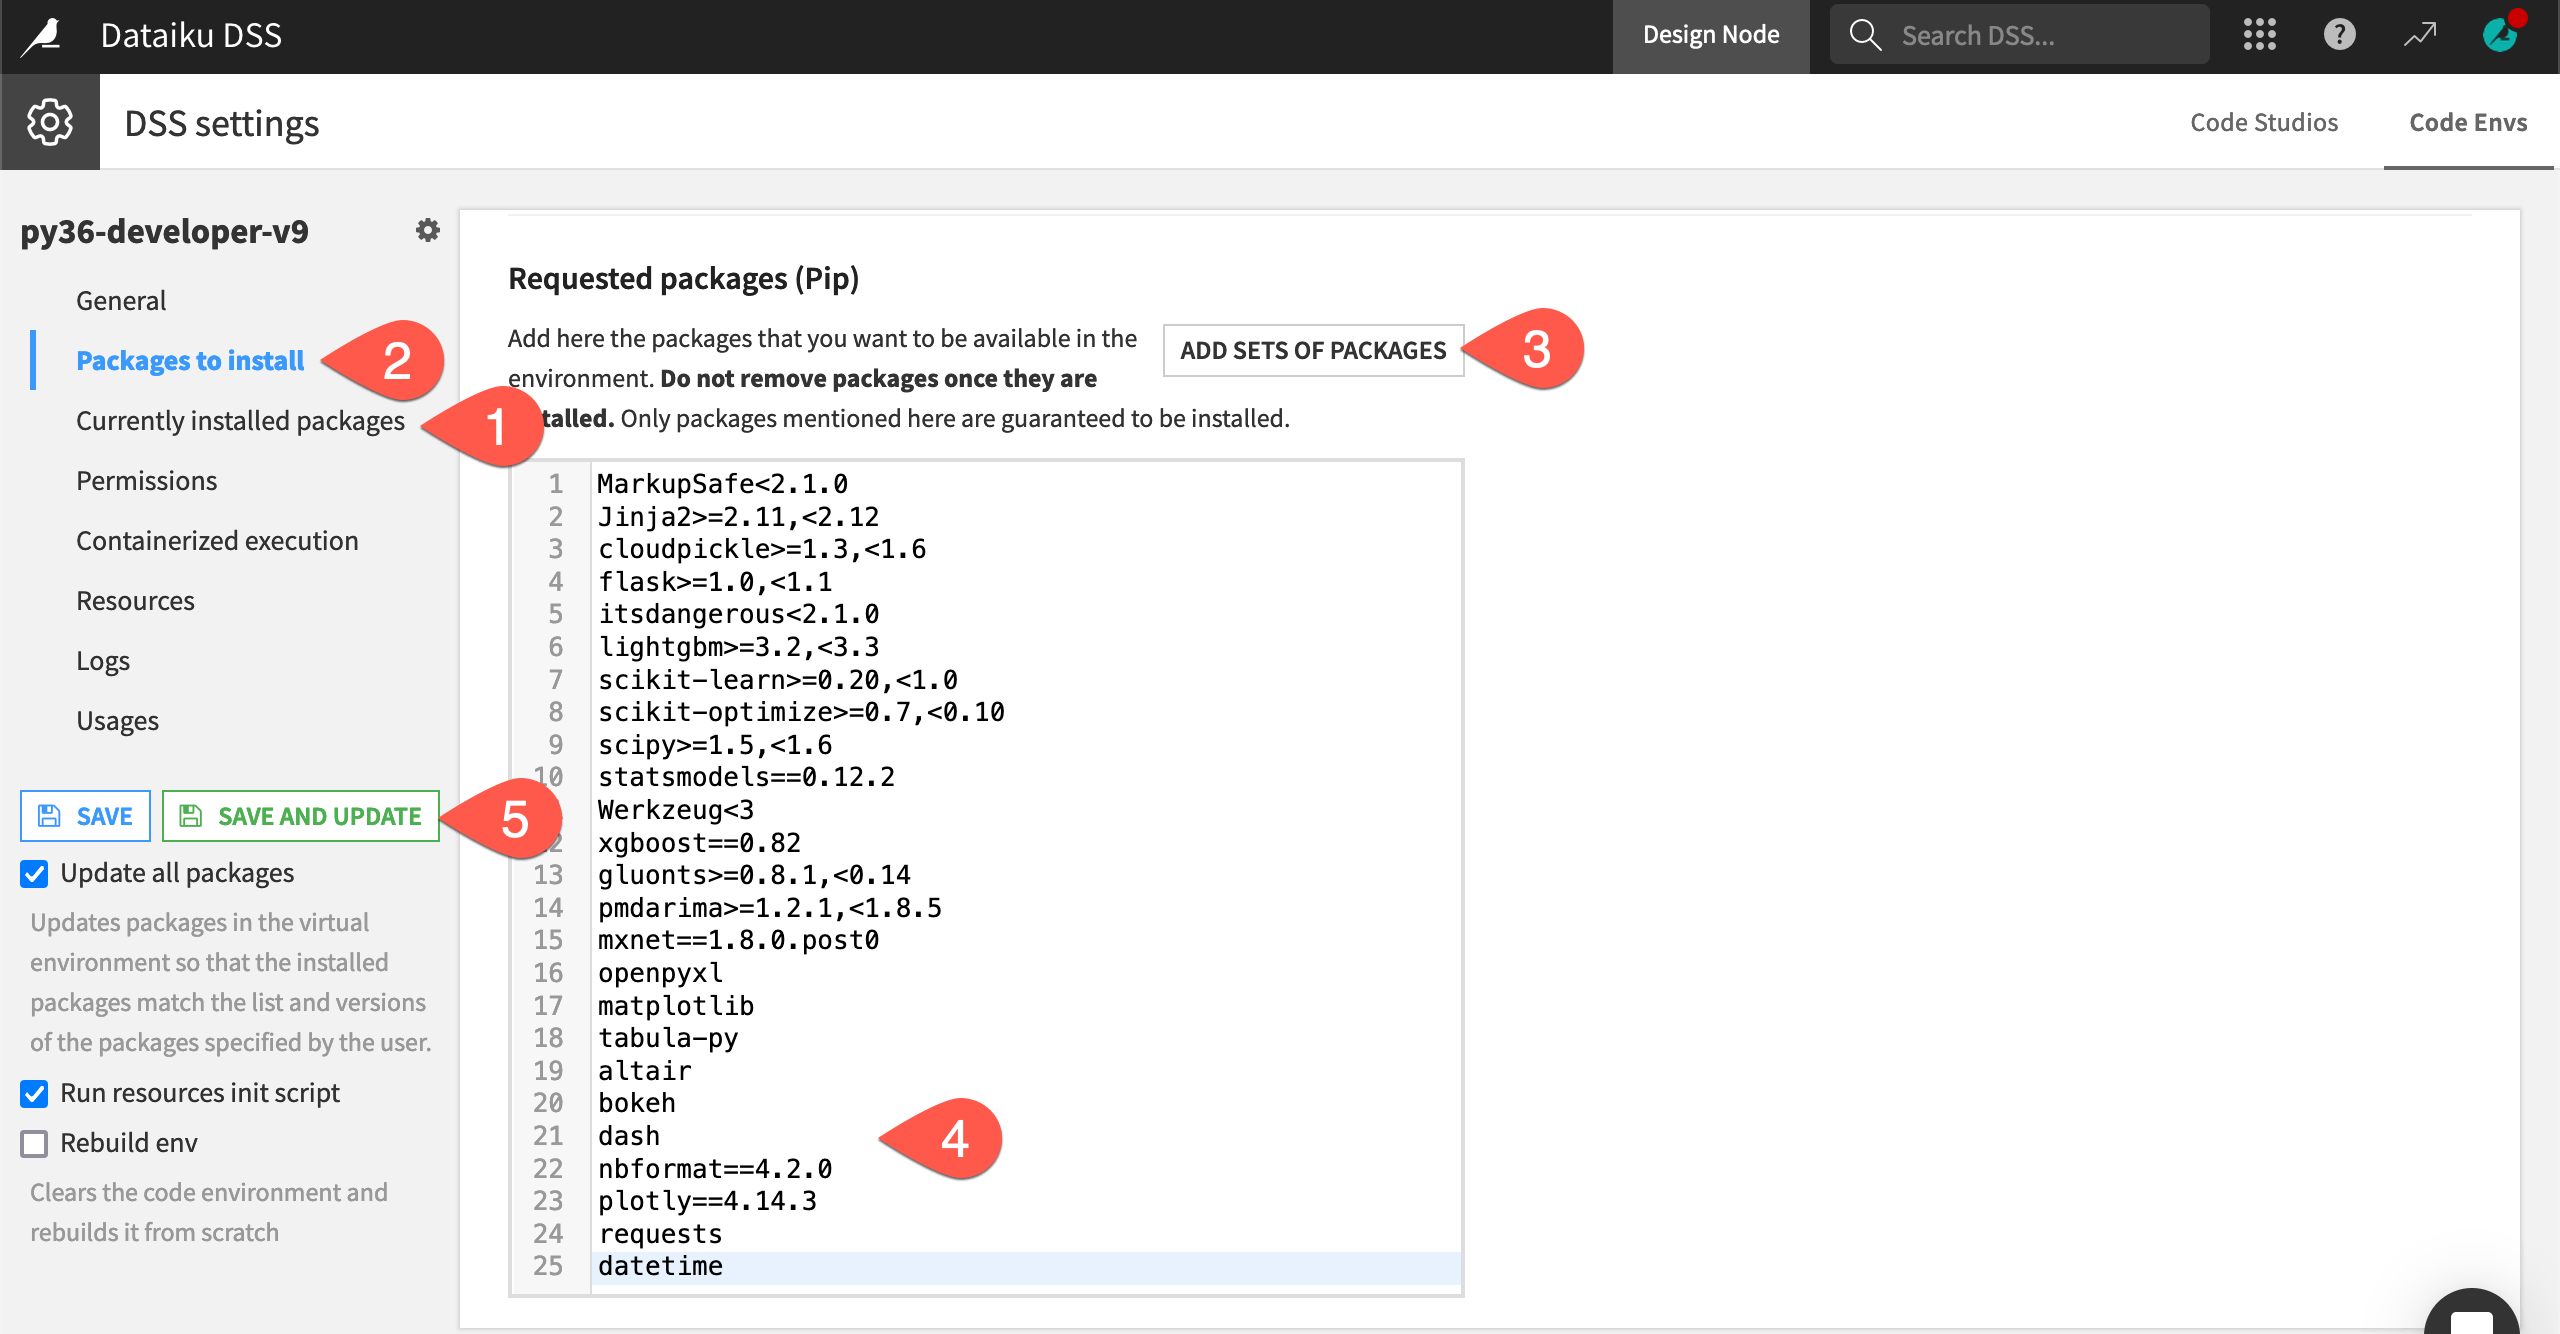Viewport: 2560px width, 1334px height.
Task: Click the line 'altair'
Action: [644, 1071]
